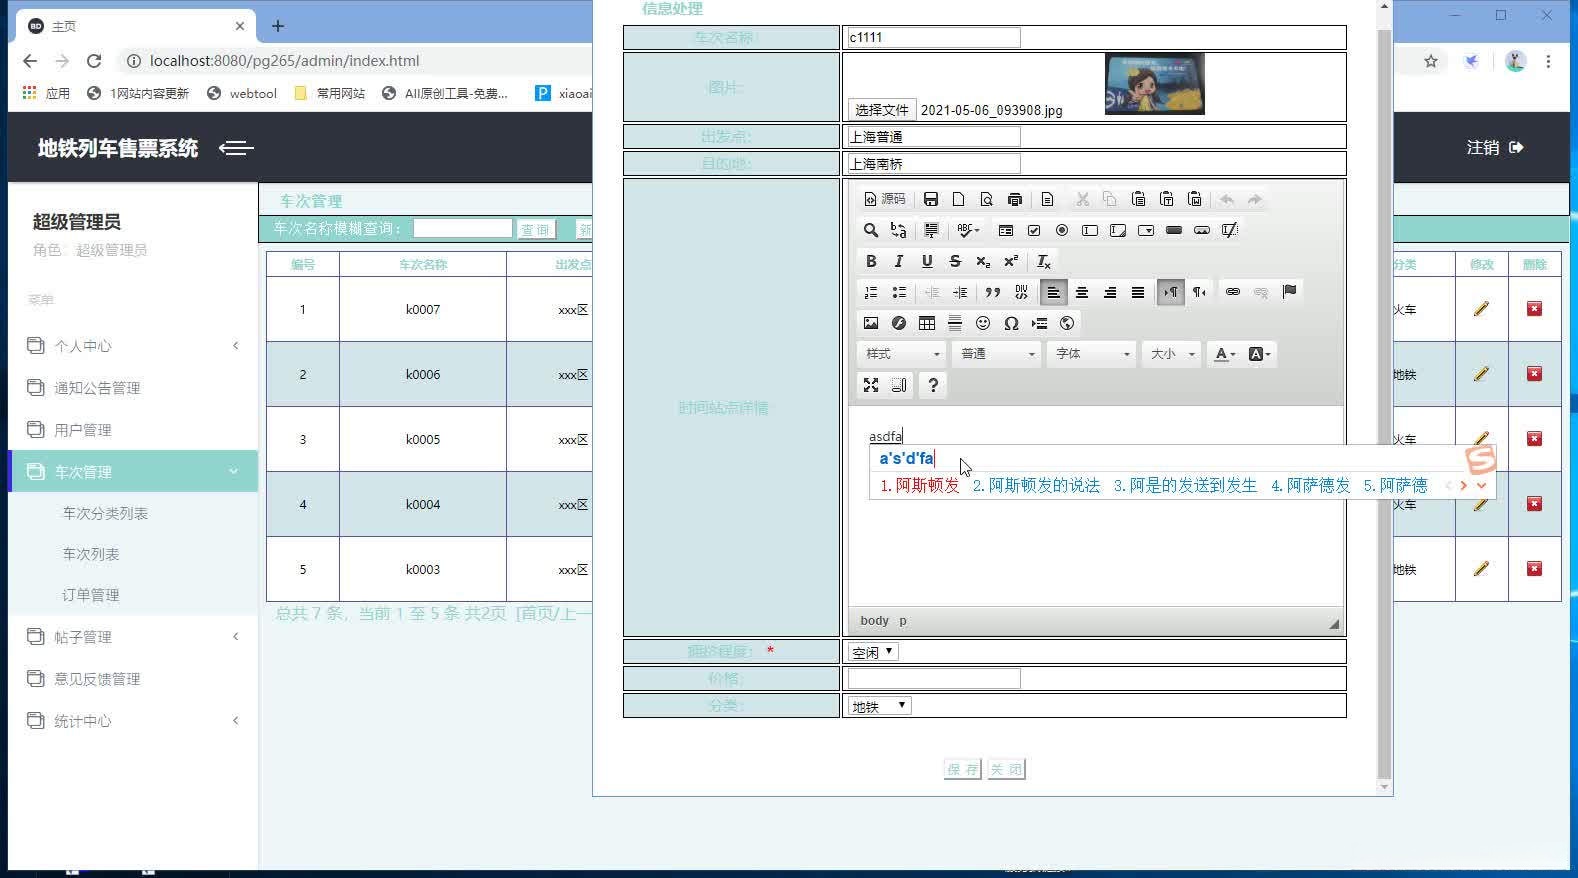Screen dimensions: 1578x878
Task: Open the Replace tool icon
Action: (x=899, y=230)
